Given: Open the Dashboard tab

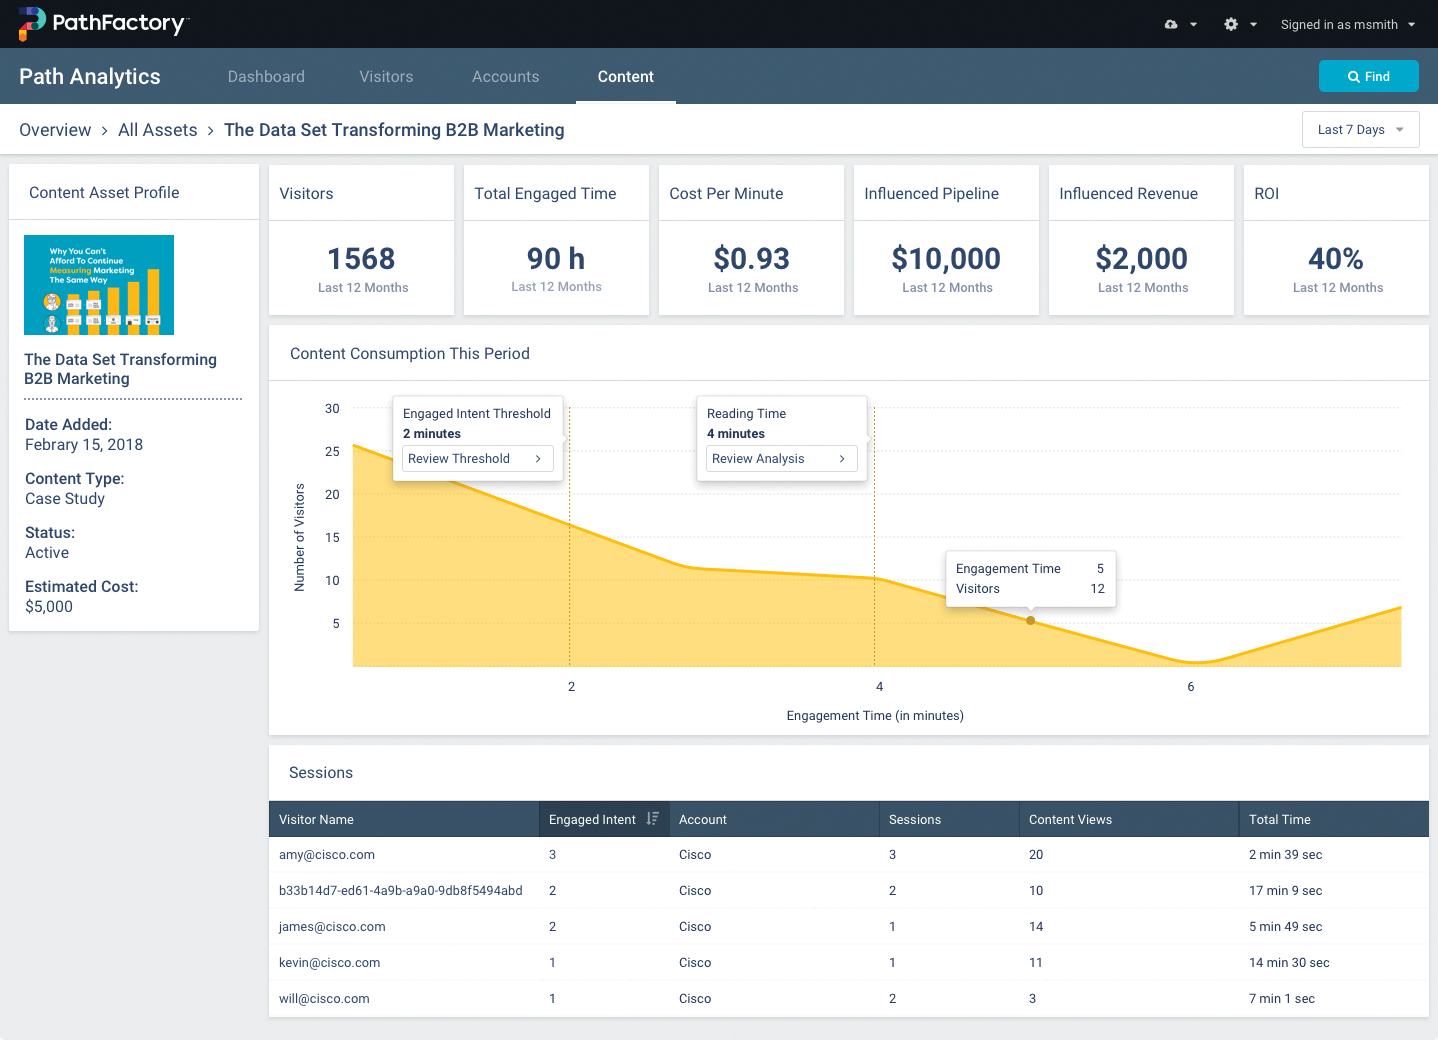Looking at the screenshot, I should (x=266, y=76).
